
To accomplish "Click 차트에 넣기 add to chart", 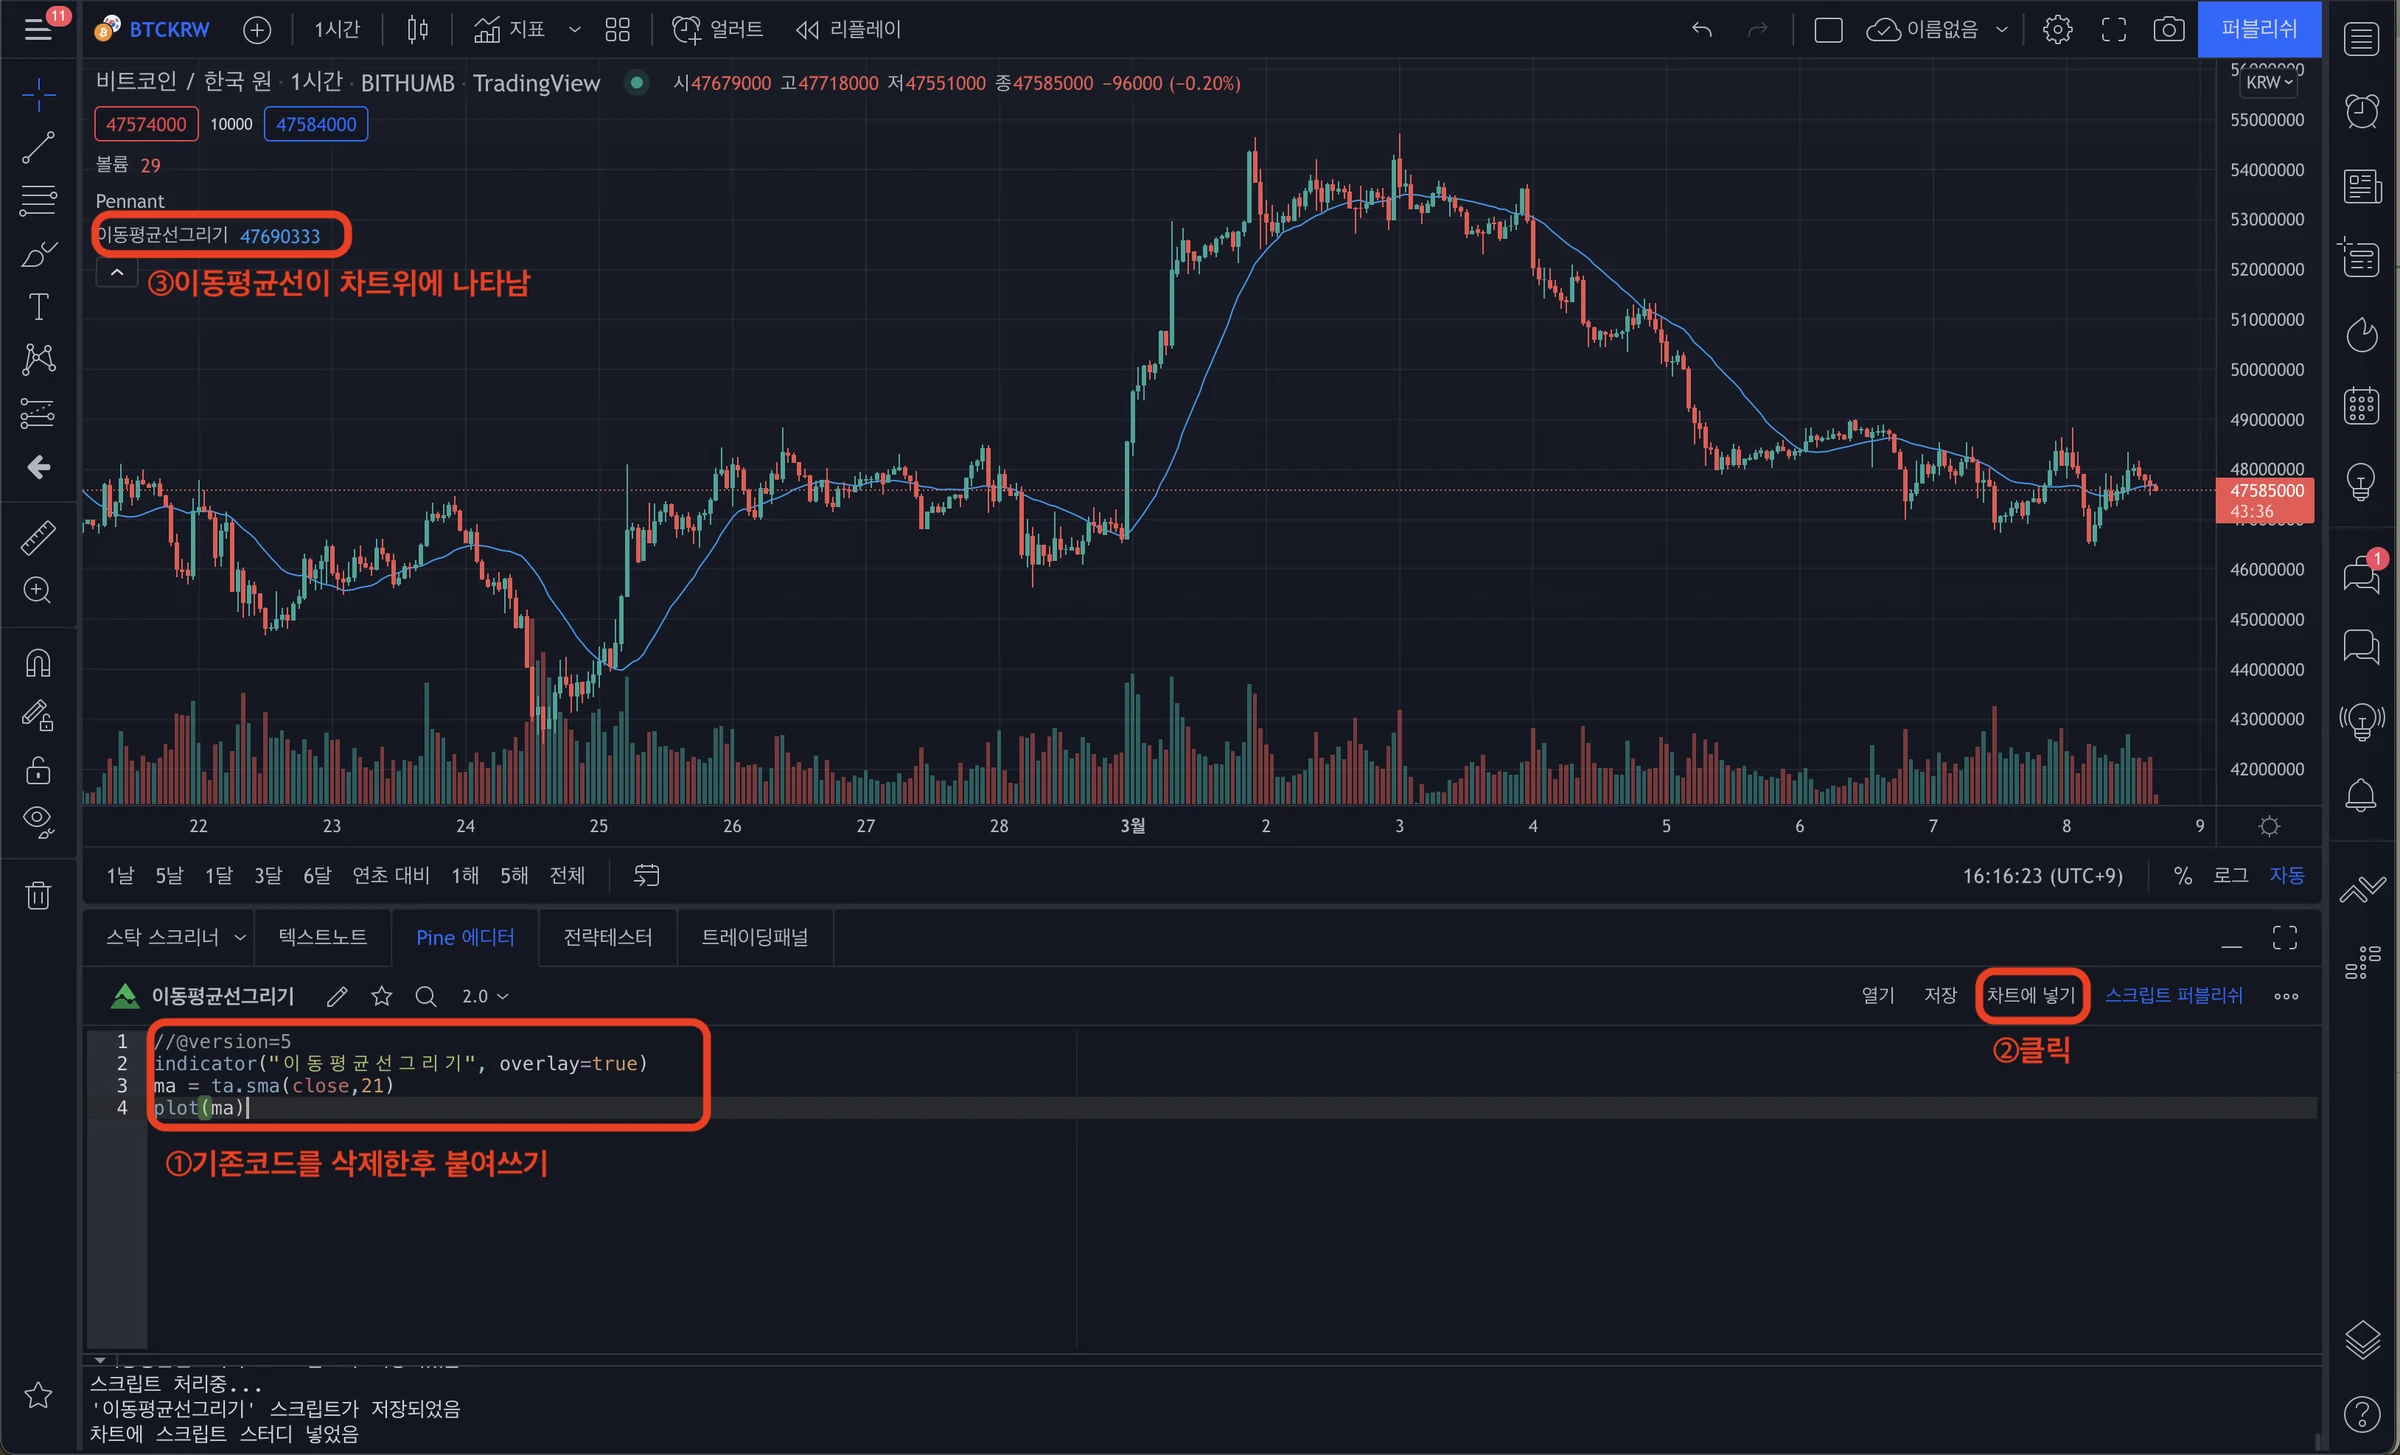I will 2031,996.
